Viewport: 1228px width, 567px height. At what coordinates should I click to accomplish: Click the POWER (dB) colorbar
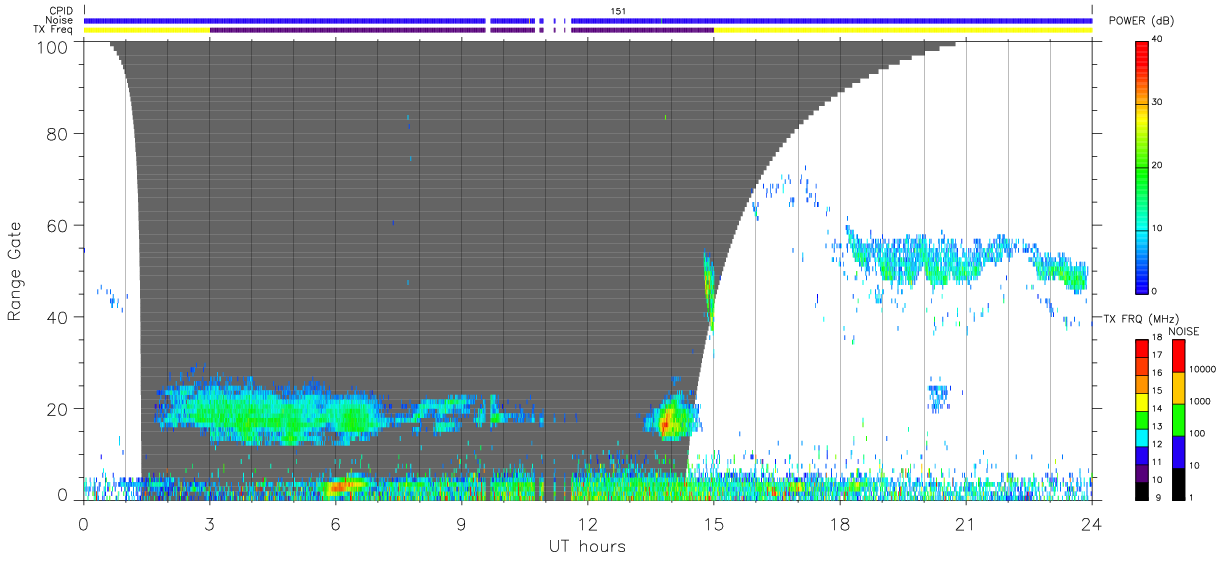1142,166
